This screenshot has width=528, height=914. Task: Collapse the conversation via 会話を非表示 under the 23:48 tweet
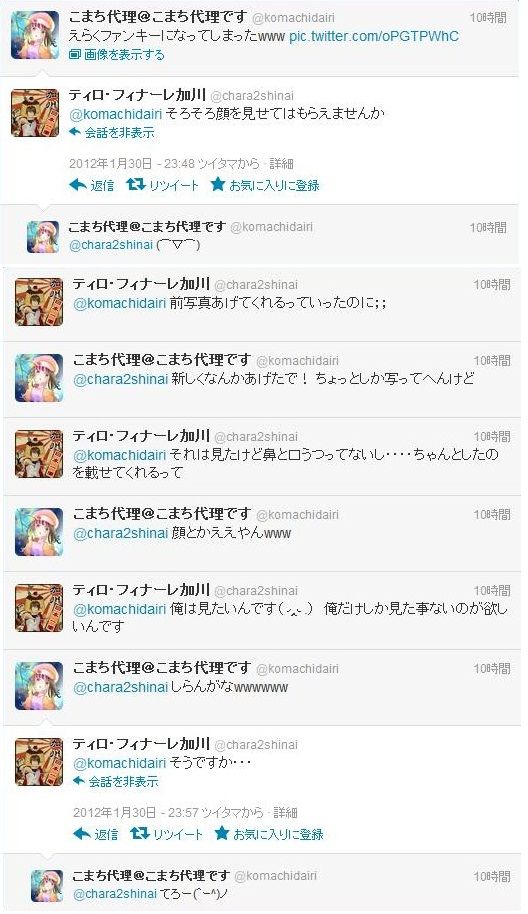coord(112,132)
